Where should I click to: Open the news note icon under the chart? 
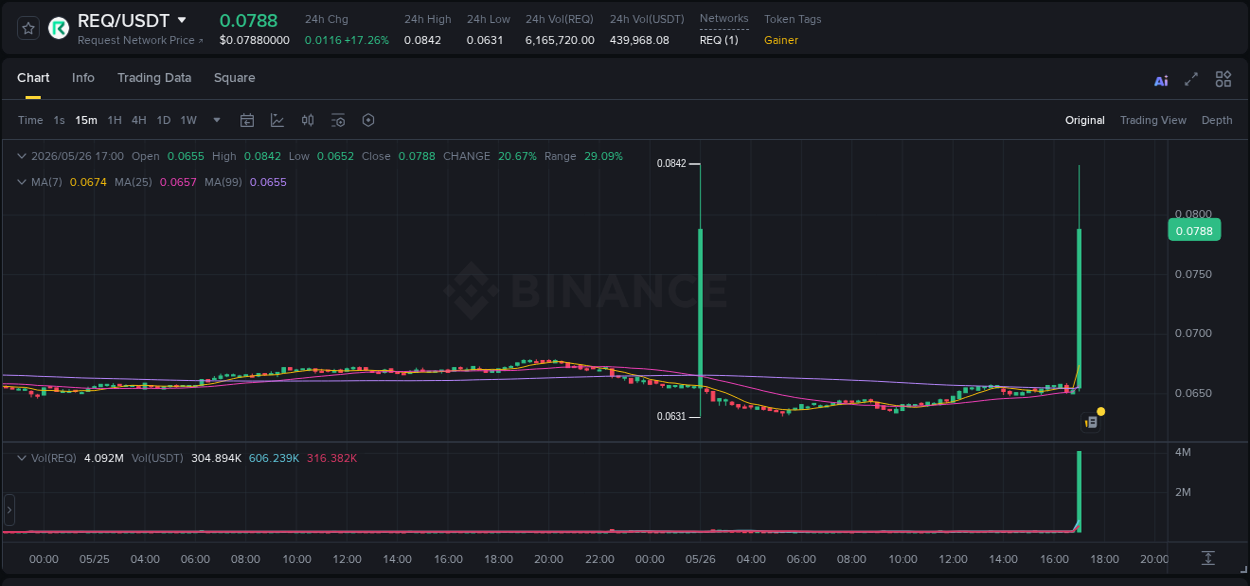(x=1091, y=423)
